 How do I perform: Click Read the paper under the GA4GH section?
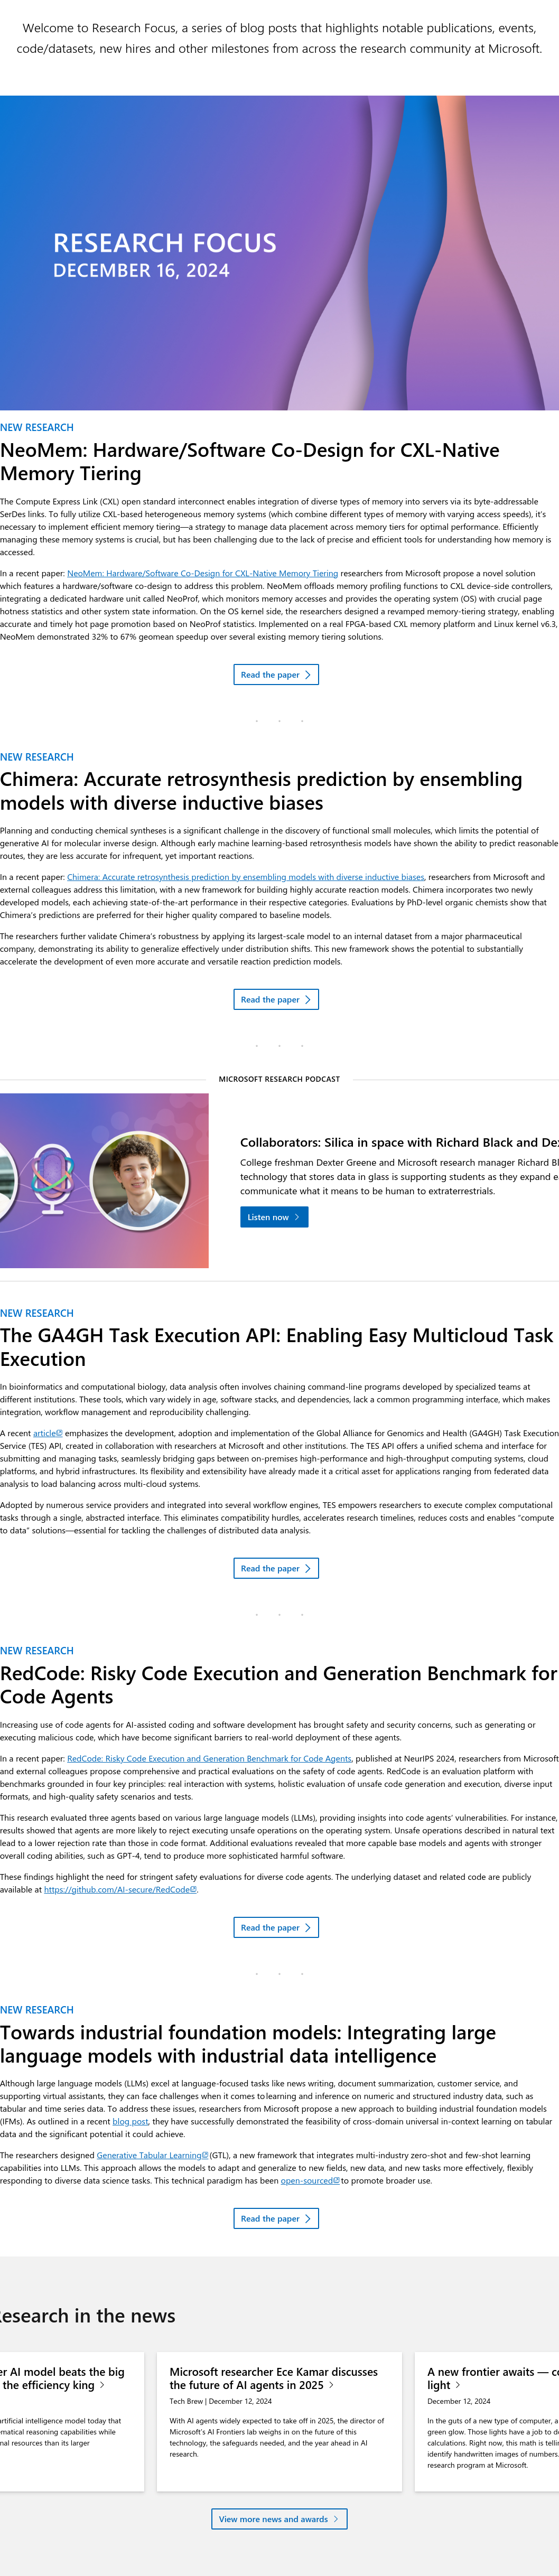(x=276, y=1568)
